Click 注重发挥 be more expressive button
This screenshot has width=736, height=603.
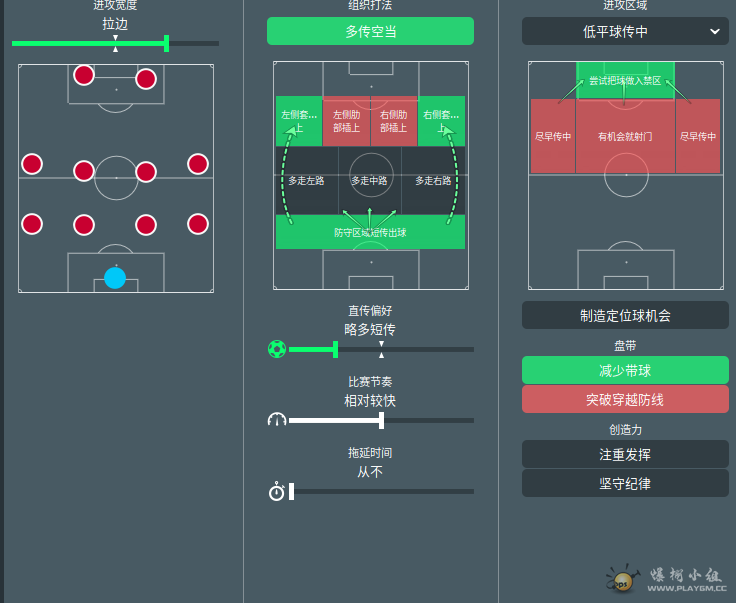[x=625, y=454]
